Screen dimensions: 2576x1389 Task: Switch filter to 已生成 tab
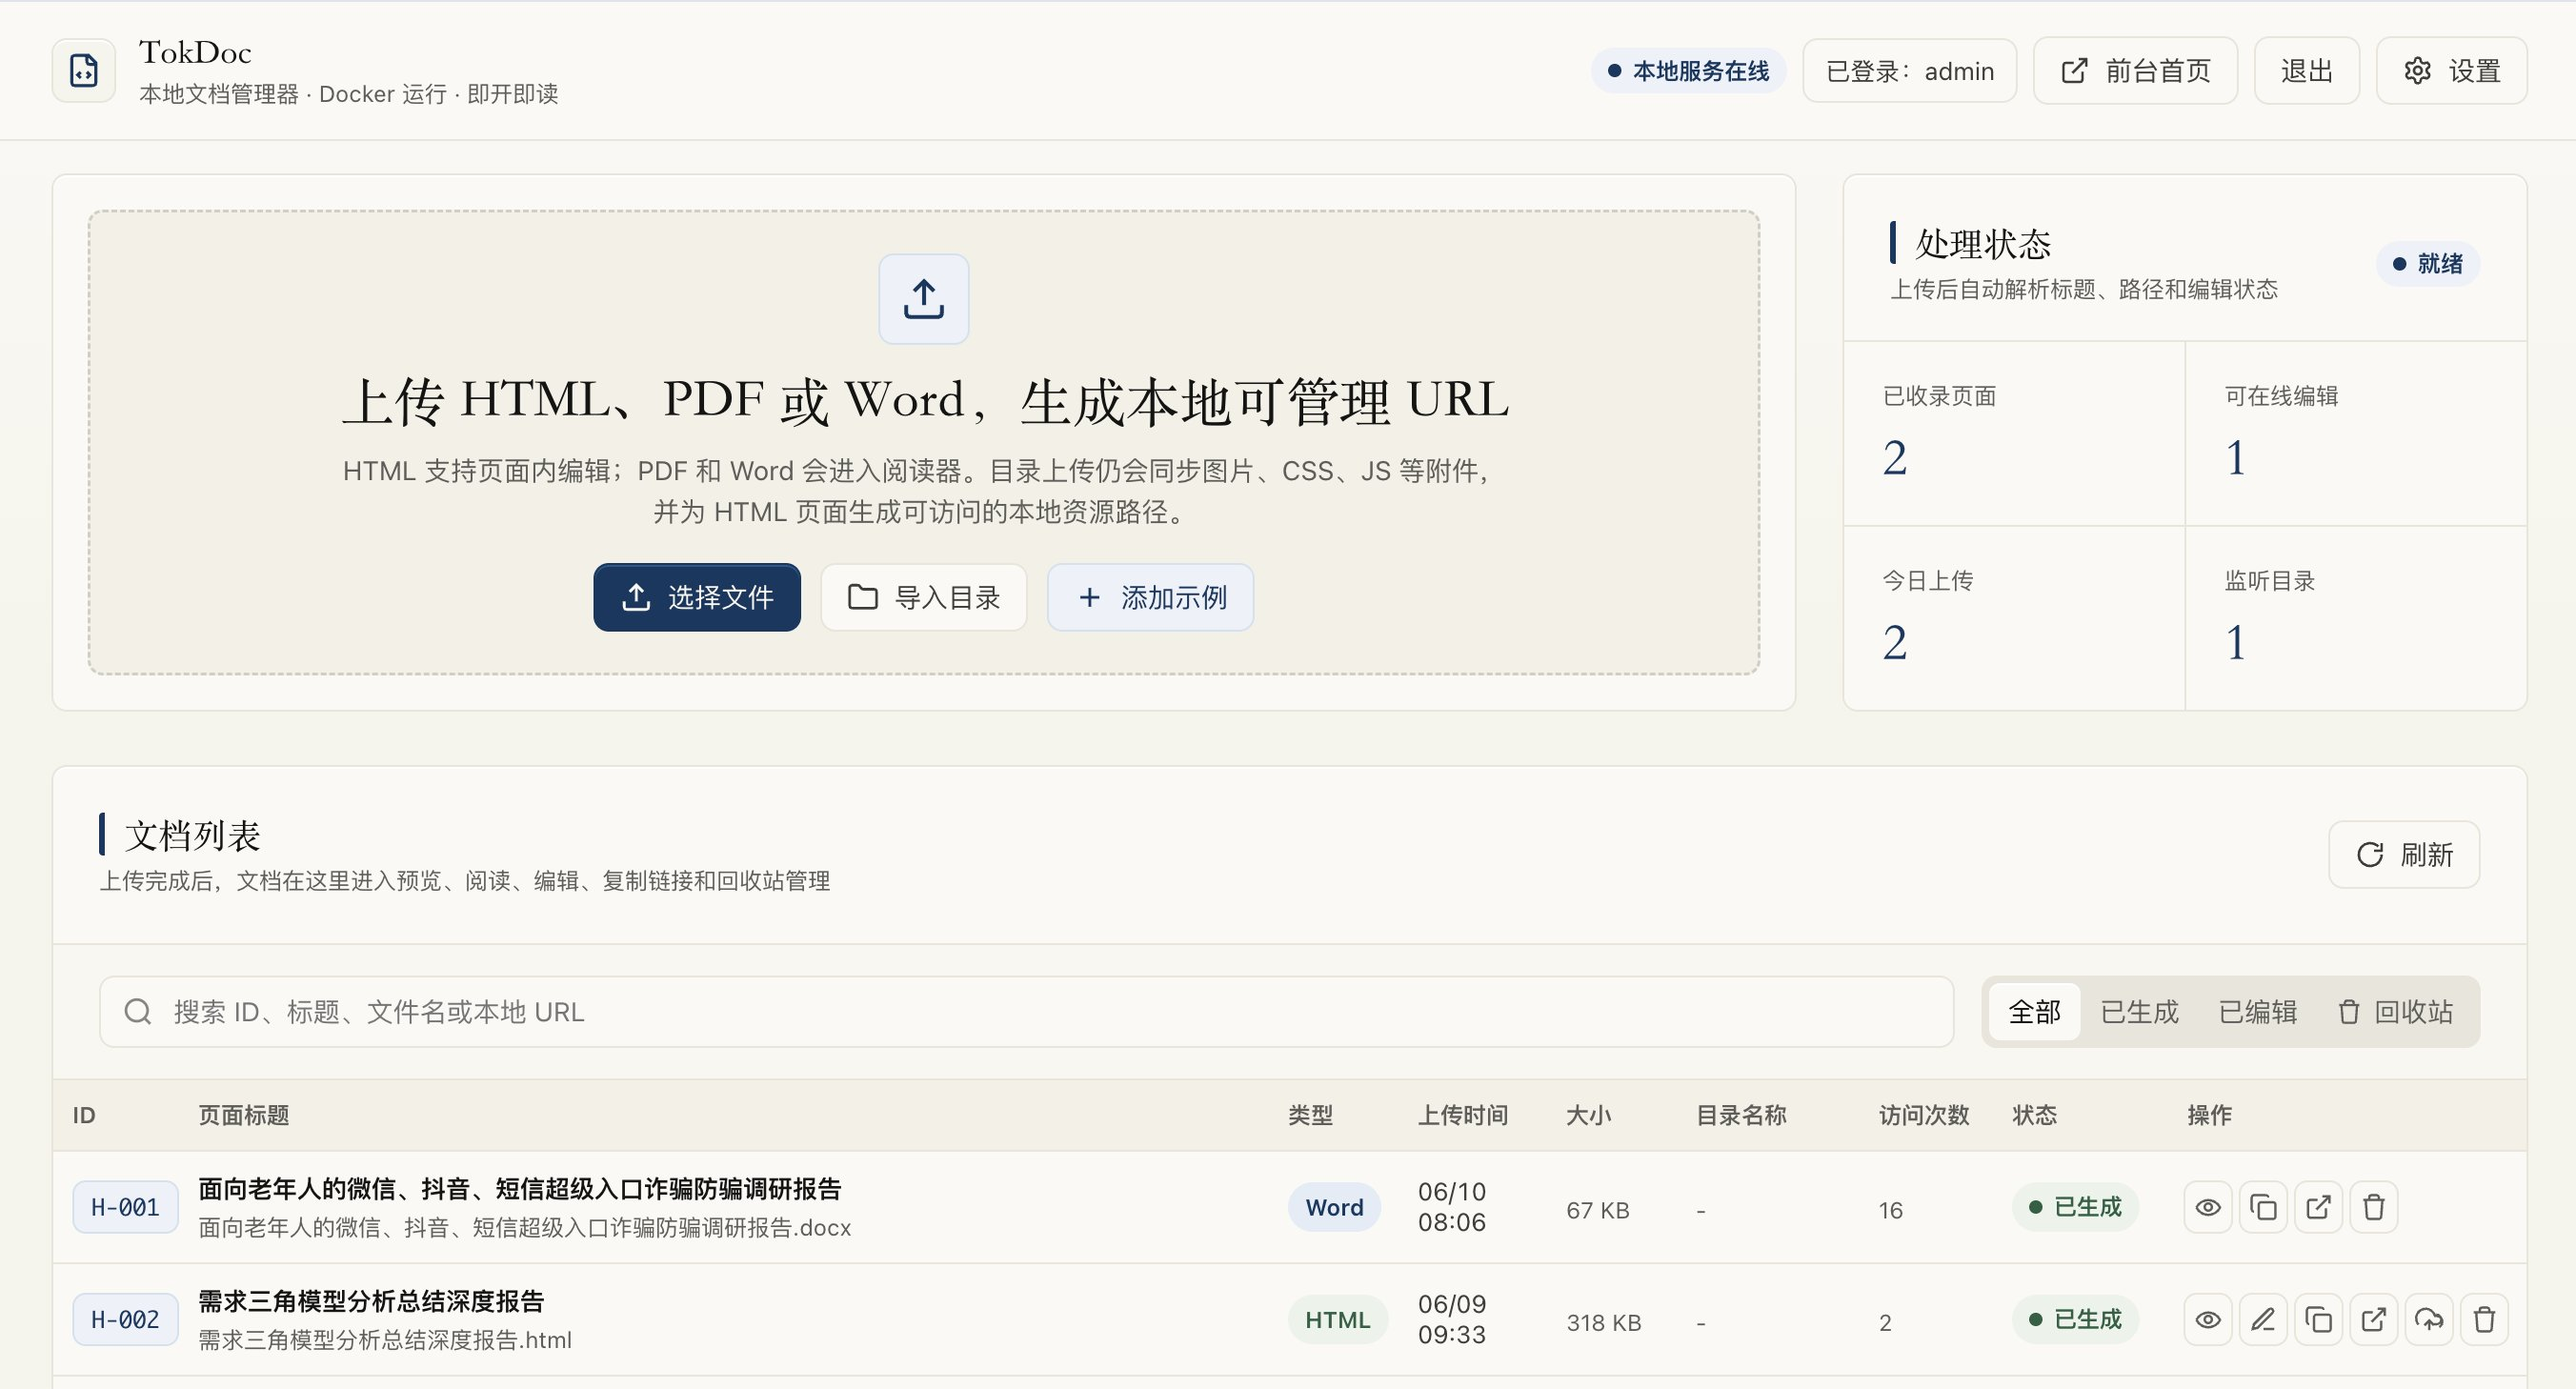[x=2139, y=1012]
